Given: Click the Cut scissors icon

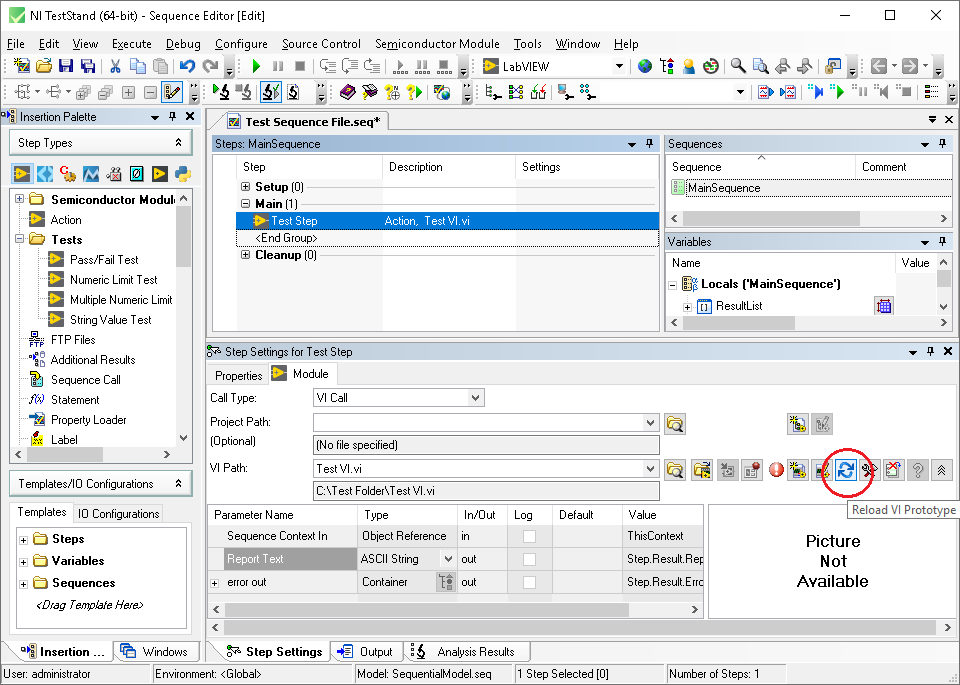Looking at the screenshot, I should tap(115, 66).
